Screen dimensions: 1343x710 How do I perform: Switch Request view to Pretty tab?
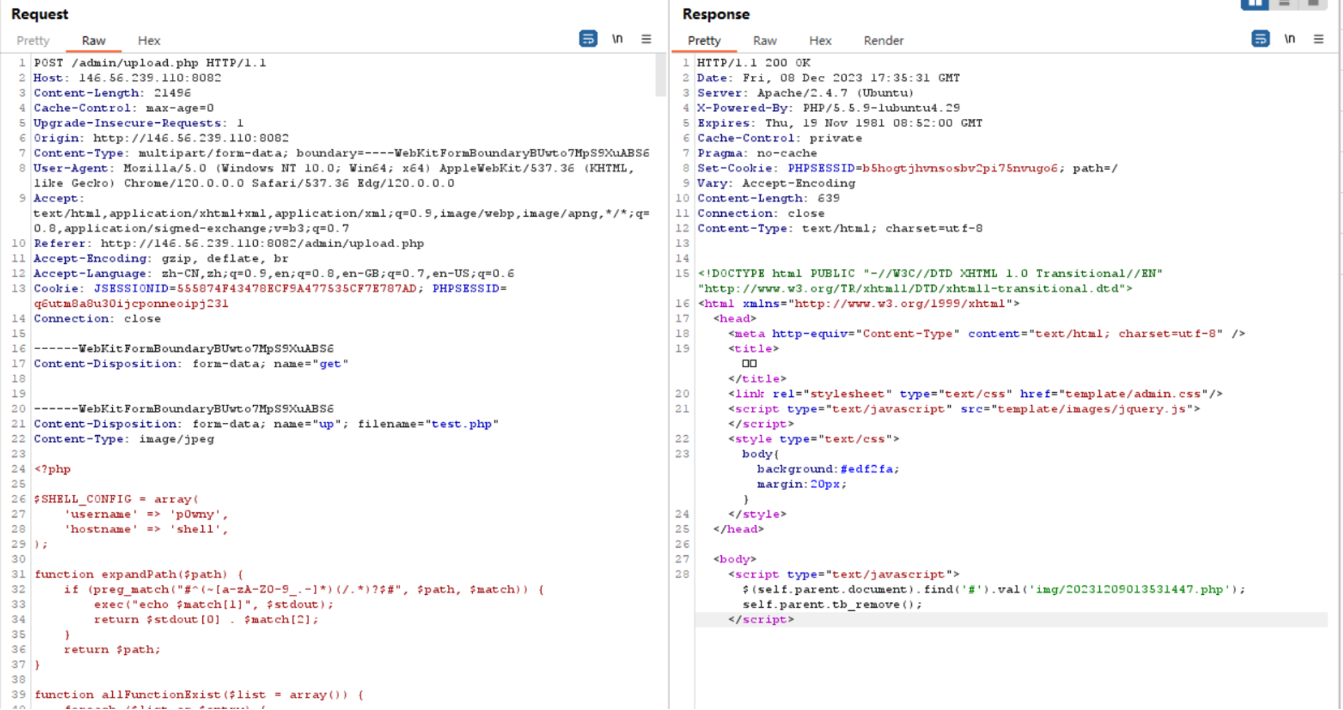33,41
